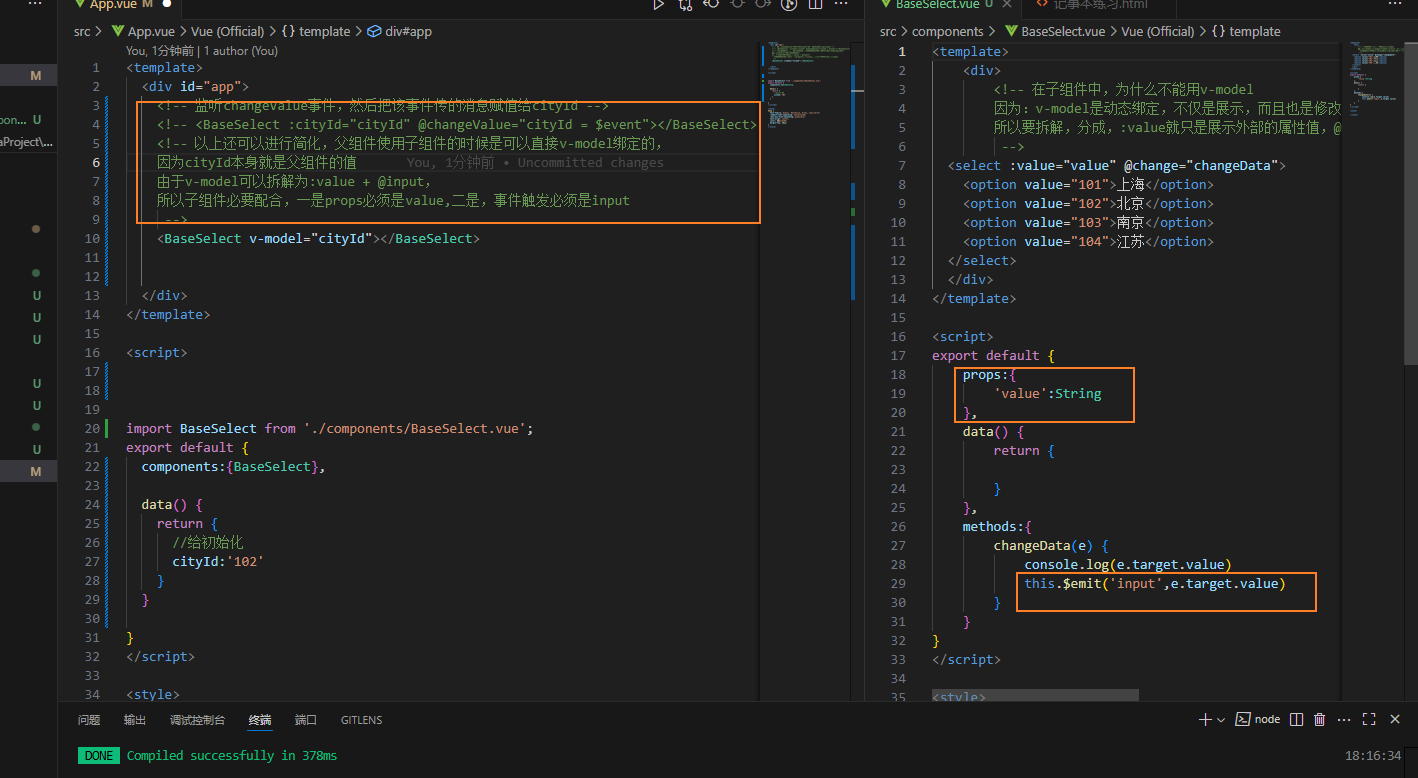Screen dimensions: 1418x778
Task: Select the 终端 panel tab
Action: 260,720
